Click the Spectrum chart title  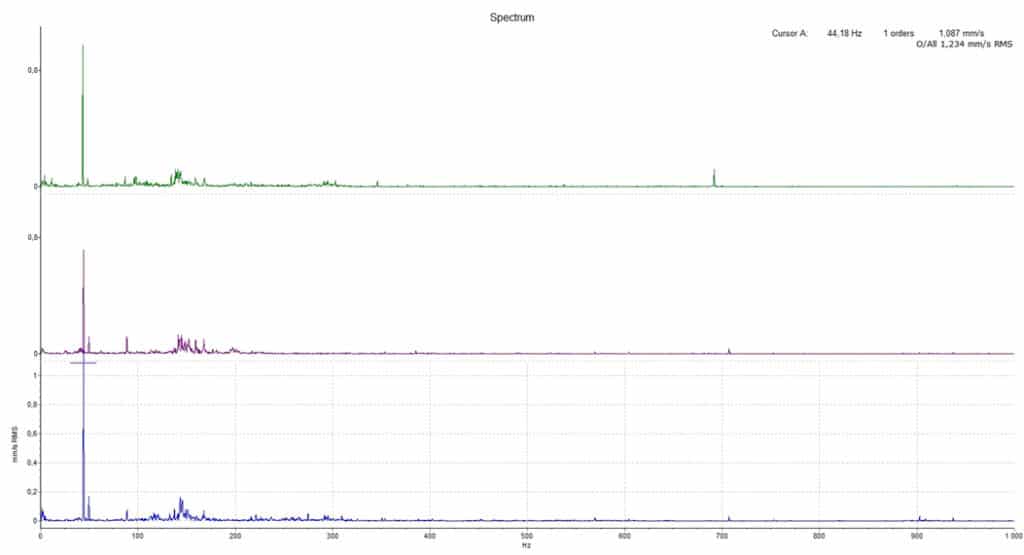[x=511, y=18]
